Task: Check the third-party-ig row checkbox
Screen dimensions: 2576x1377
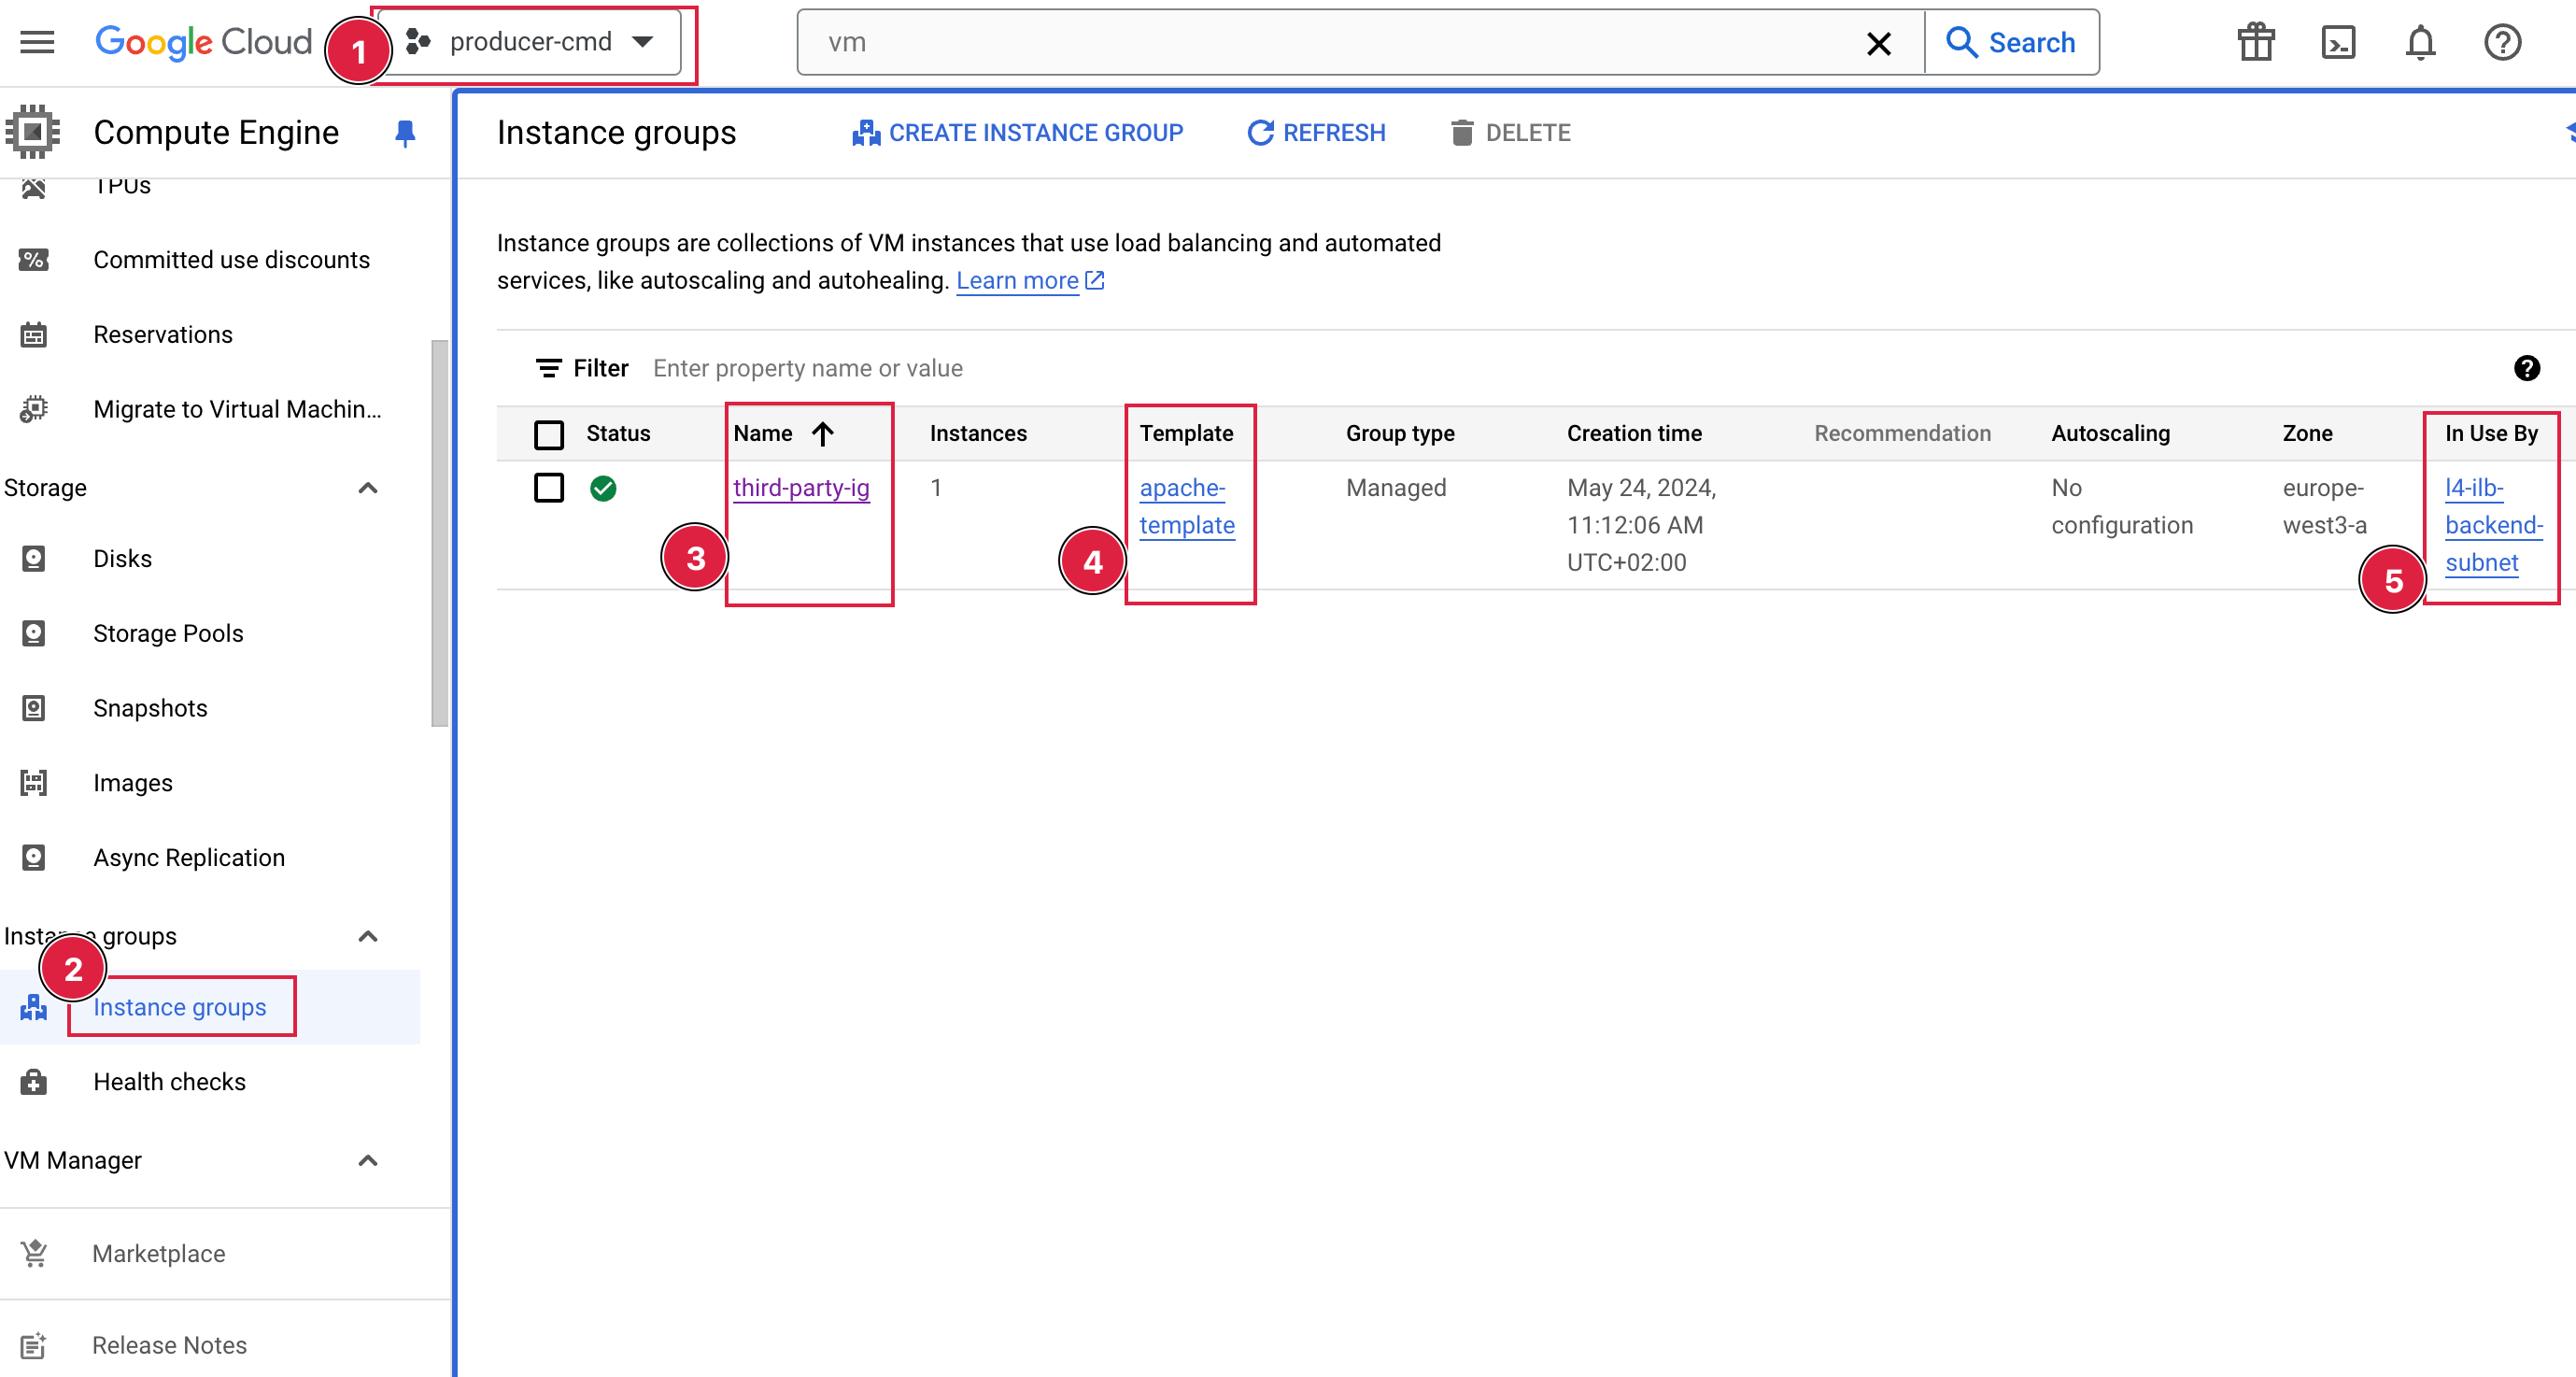Action: [549, 488]
